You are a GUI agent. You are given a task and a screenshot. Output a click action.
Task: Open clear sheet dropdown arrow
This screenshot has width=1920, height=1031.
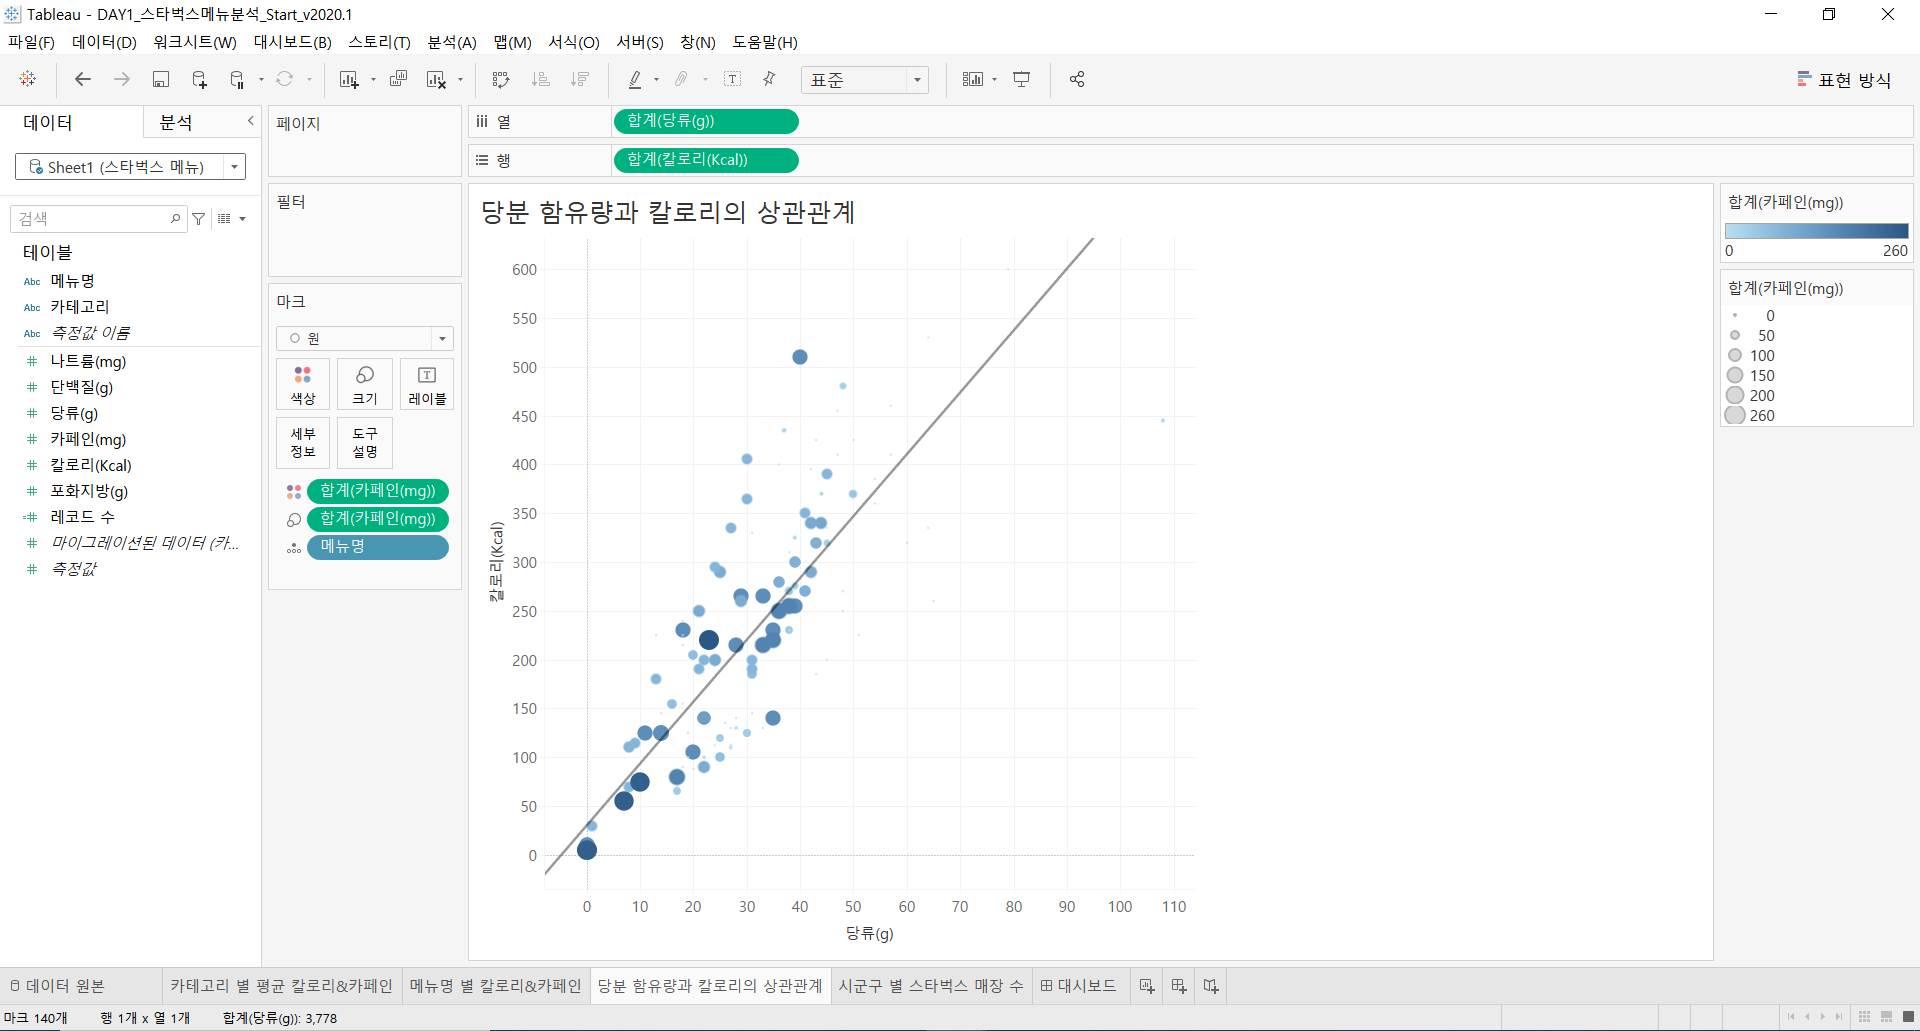460,80
